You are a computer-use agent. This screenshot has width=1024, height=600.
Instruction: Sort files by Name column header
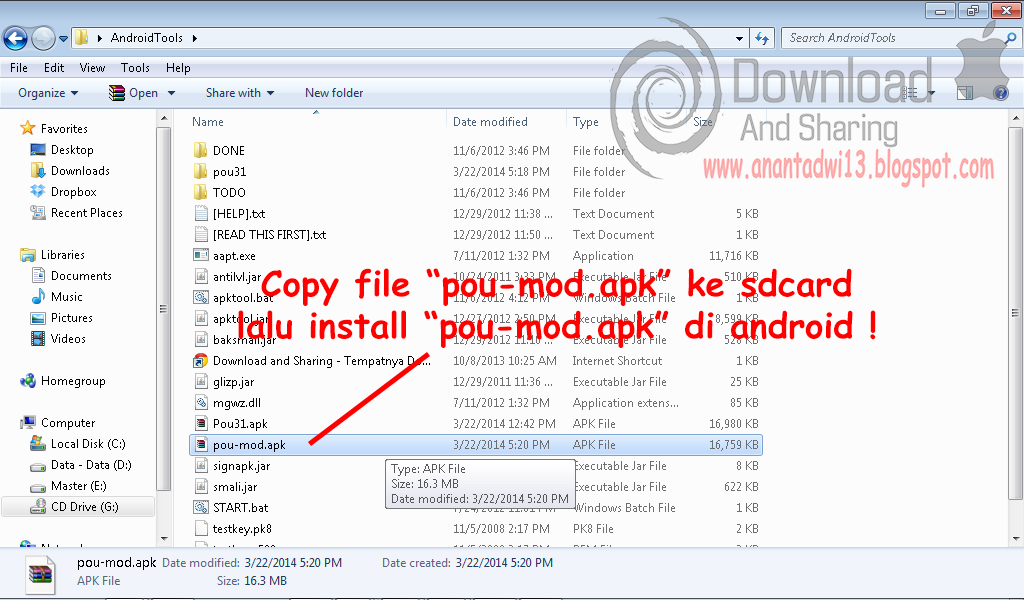pyautogui.click(x=208, y=122)
